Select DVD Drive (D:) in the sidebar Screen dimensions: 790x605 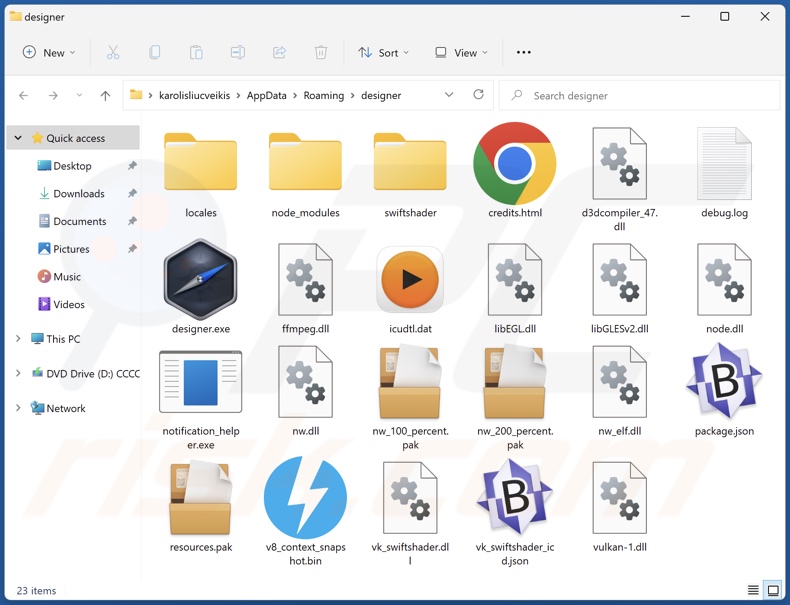tap(85, 374)
